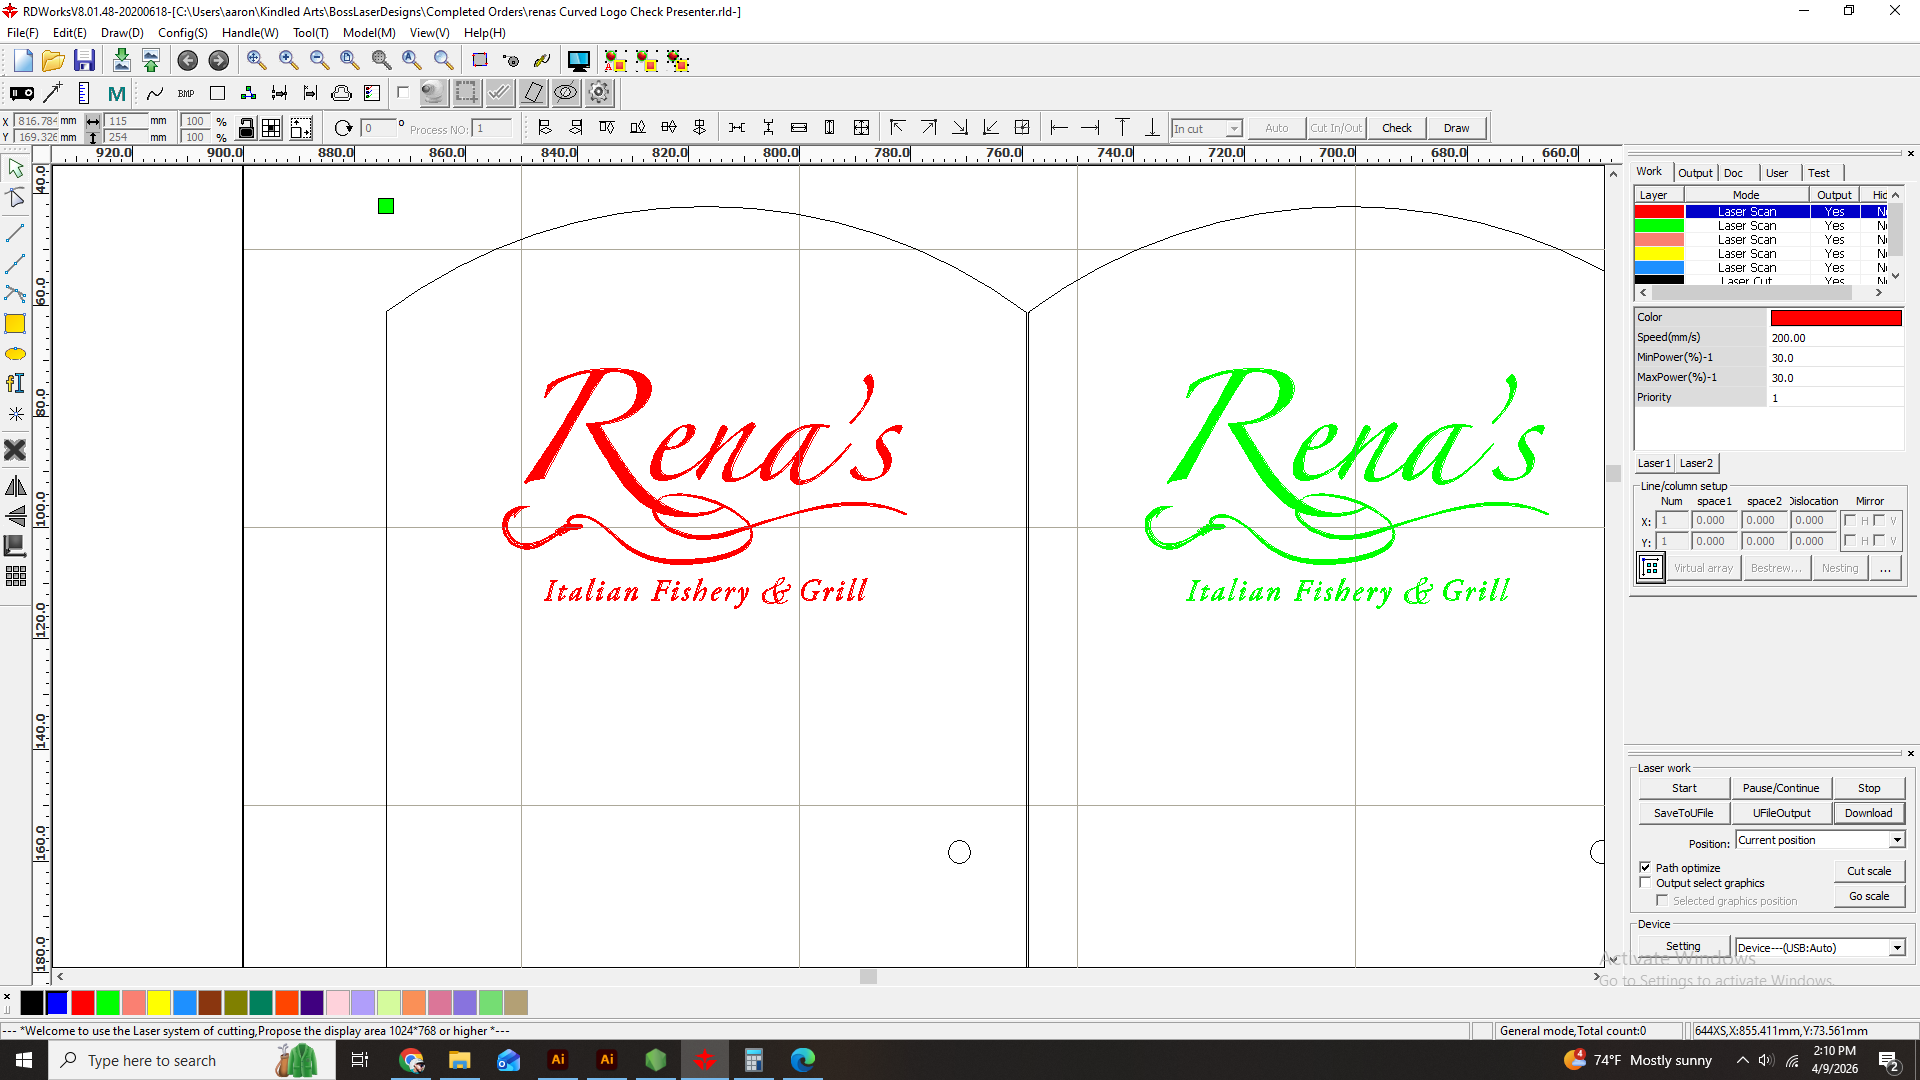Open the preview monitor icon
Viewport: 1920px width, 1080px height.
coord(578,61)
